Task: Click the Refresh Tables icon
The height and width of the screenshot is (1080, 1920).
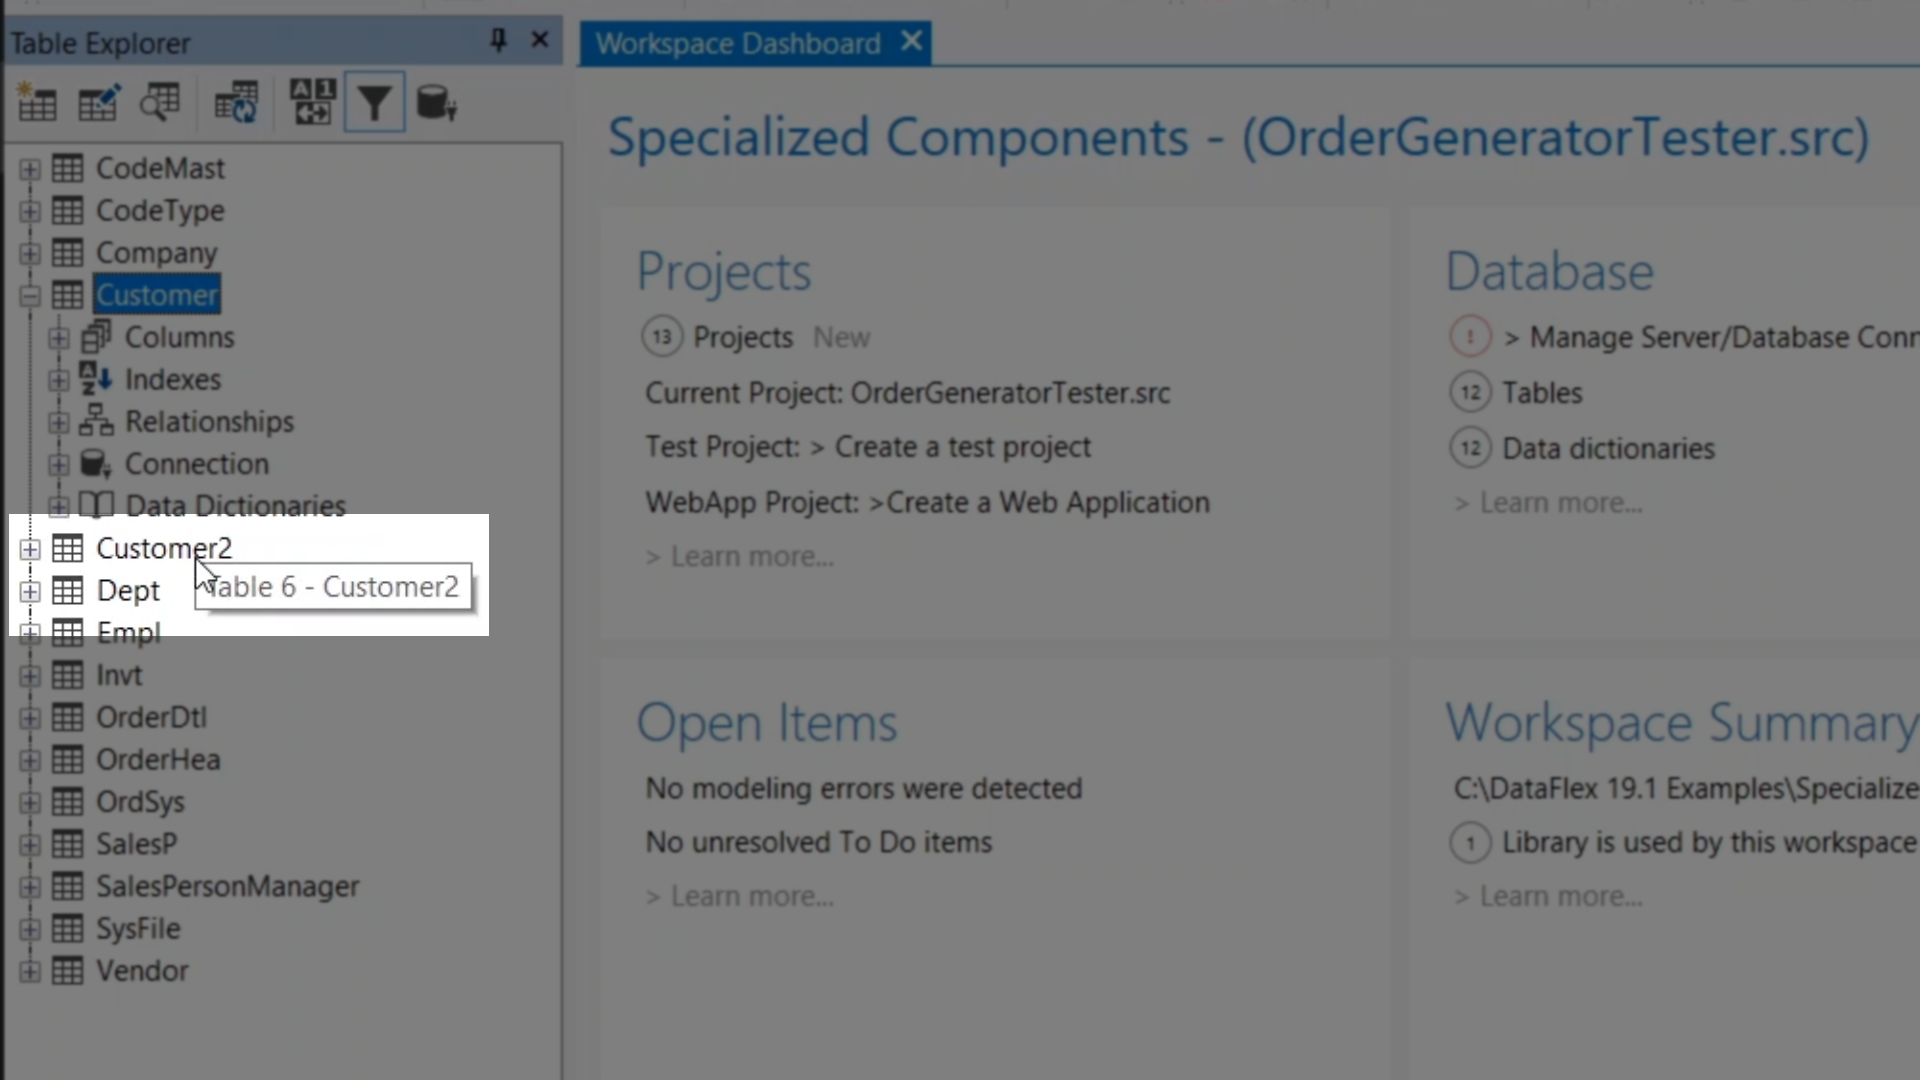Action: [x=236, y=102]
